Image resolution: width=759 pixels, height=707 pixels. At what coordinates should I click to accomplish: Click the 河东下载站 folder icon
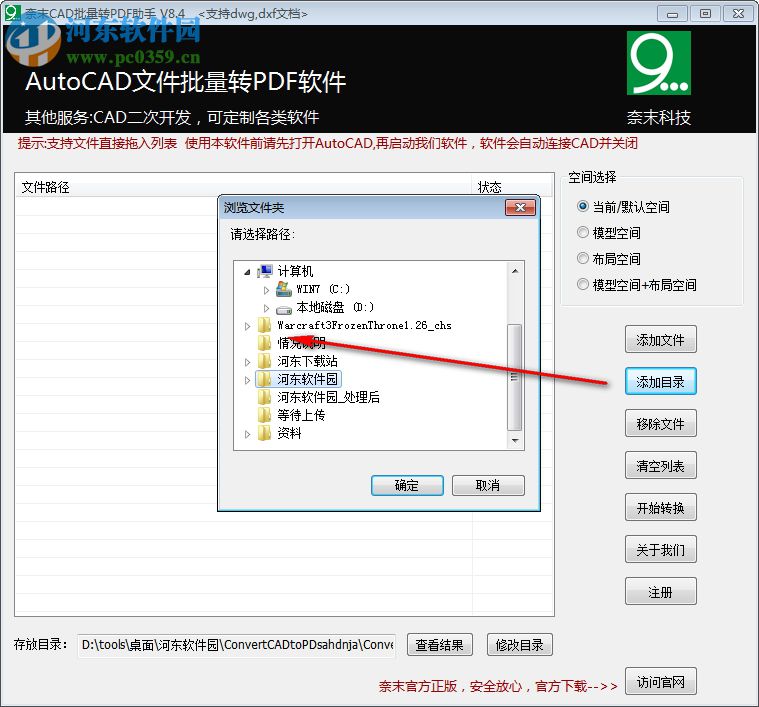264,361
